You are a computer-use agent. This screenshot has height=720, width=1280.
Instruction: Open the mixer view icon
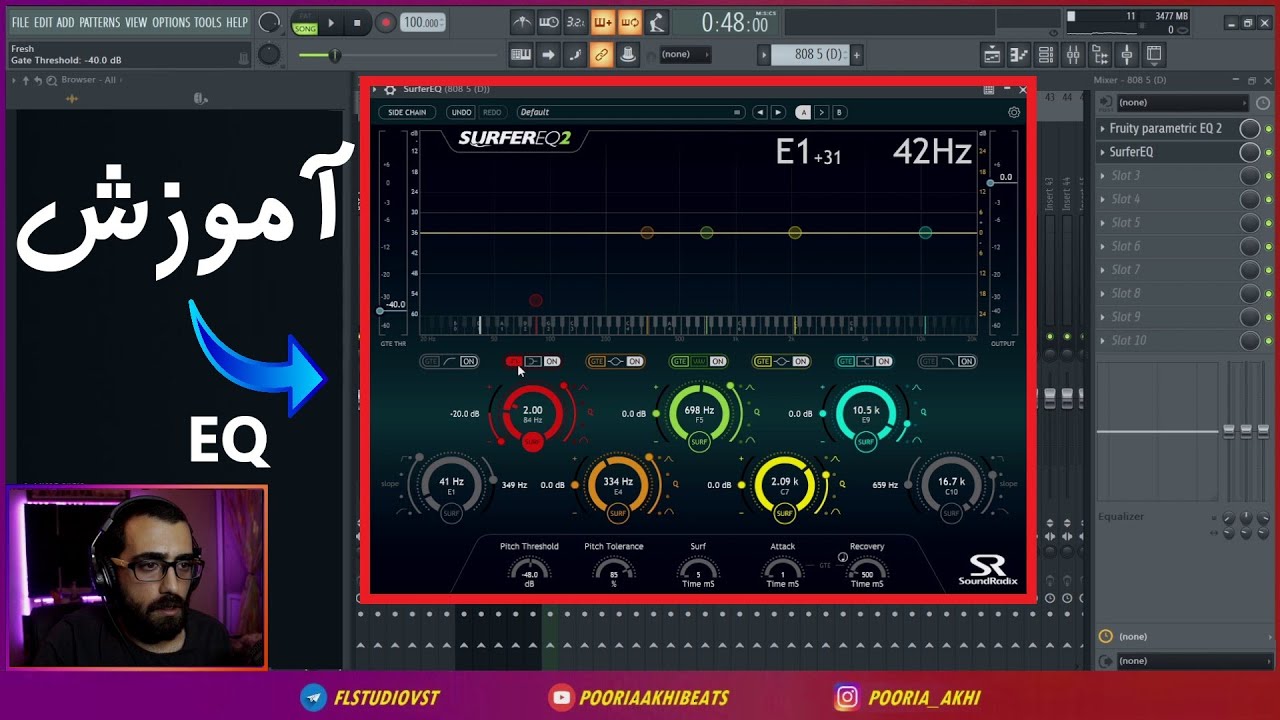point(1073,55)
